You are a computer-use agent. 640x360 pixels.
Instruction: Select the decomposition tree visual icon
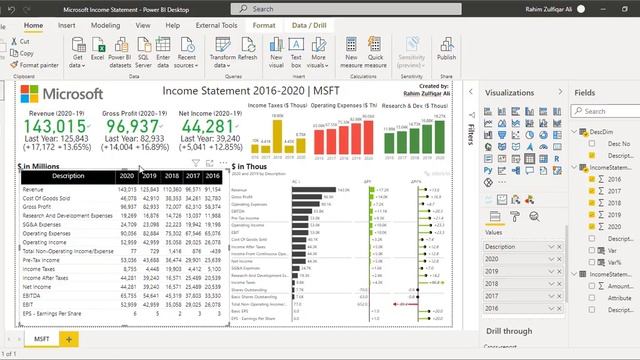[x=516, y=171]
